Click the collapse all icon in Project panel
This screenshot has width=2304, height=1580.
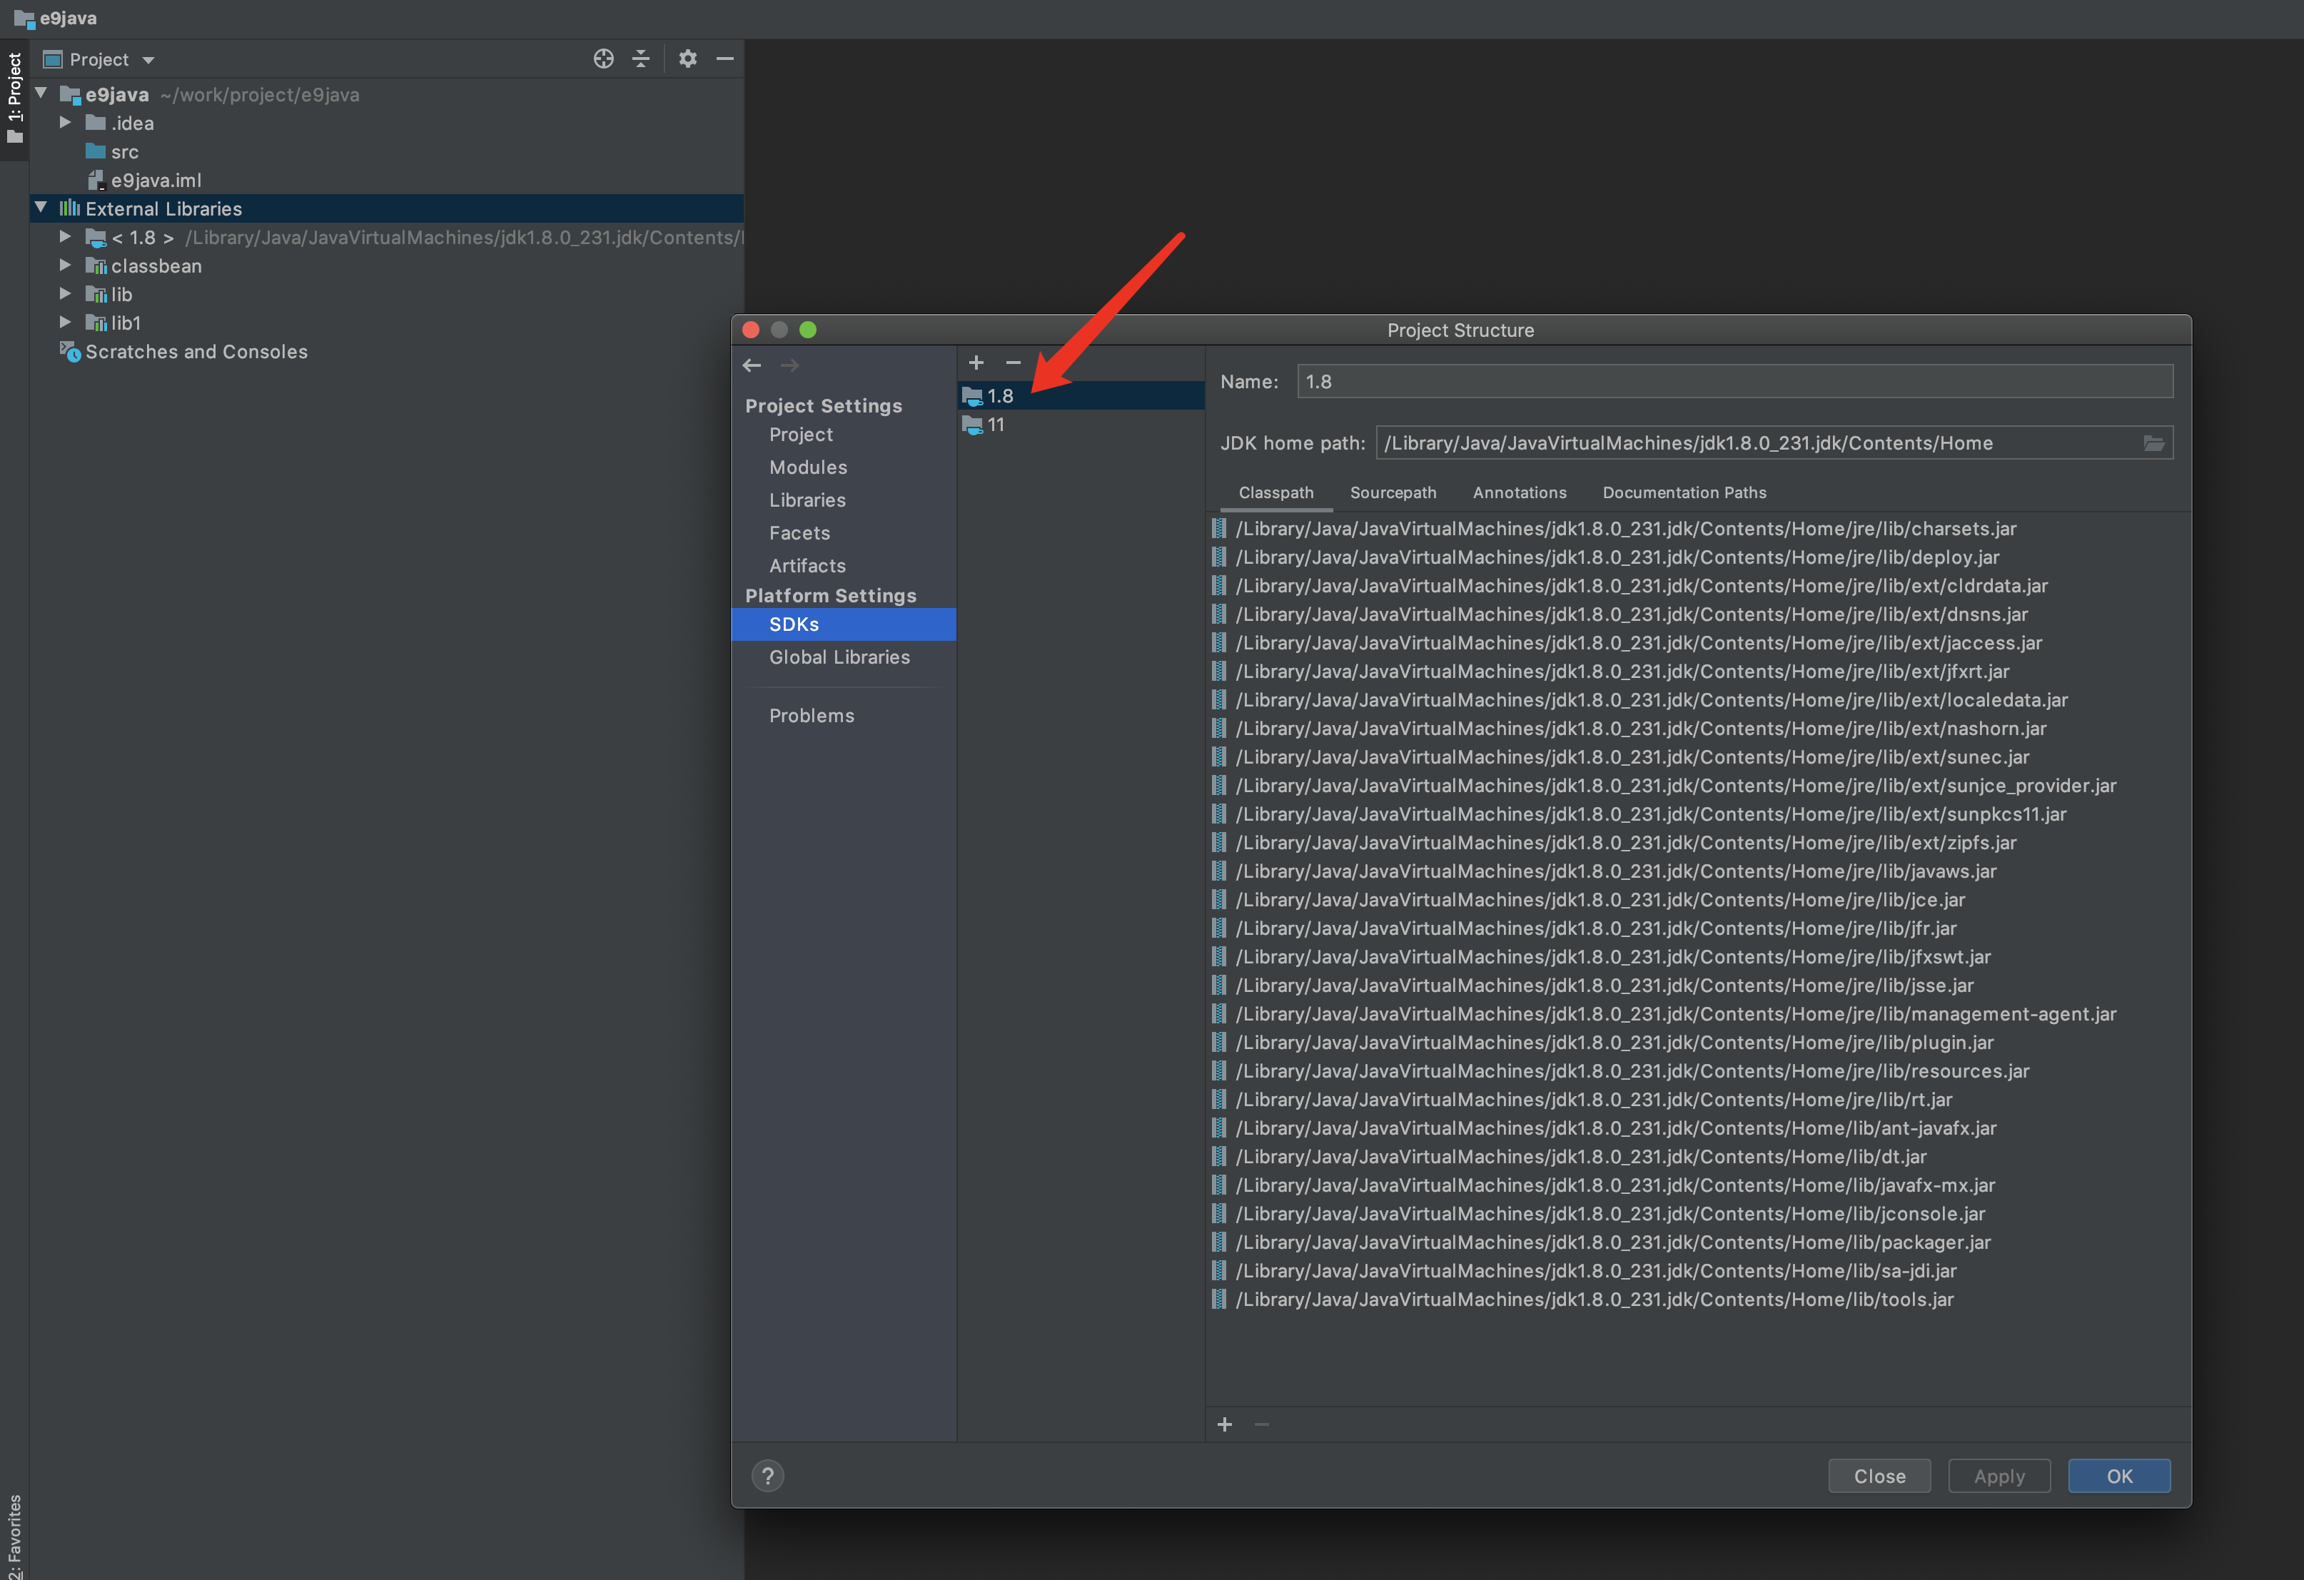pyautogui.click(x=641, y=59)
